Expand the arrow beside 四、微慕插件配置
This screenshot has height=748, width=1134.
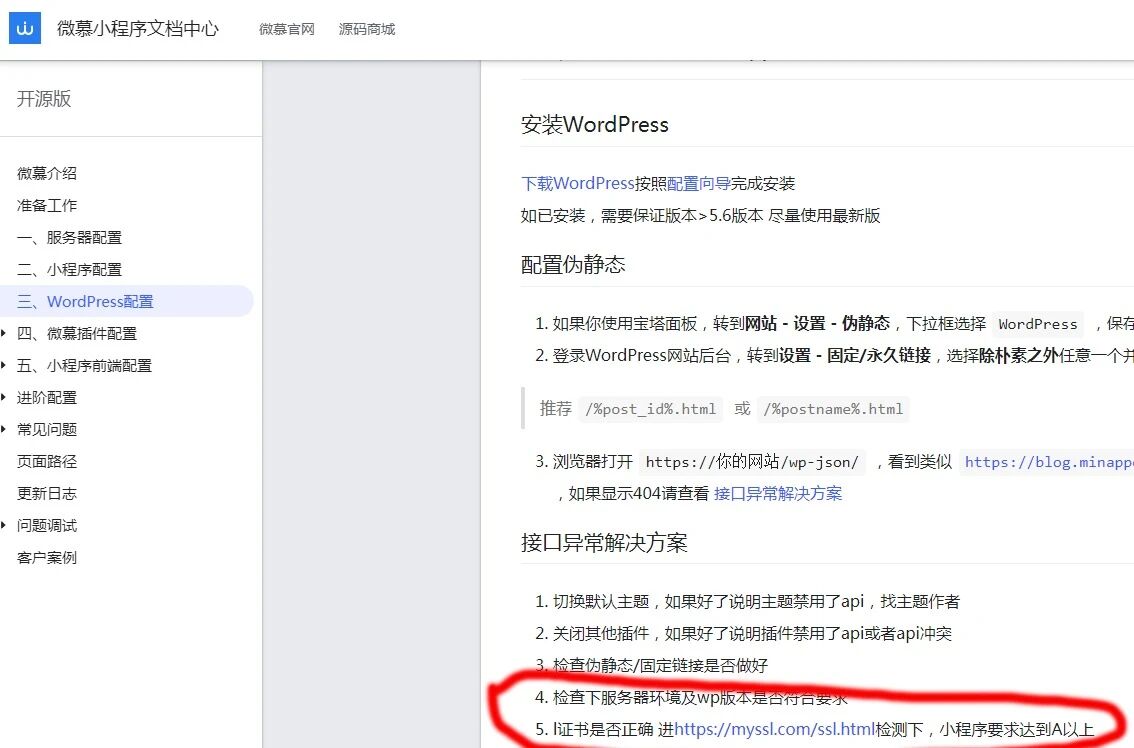pos(4,333)
